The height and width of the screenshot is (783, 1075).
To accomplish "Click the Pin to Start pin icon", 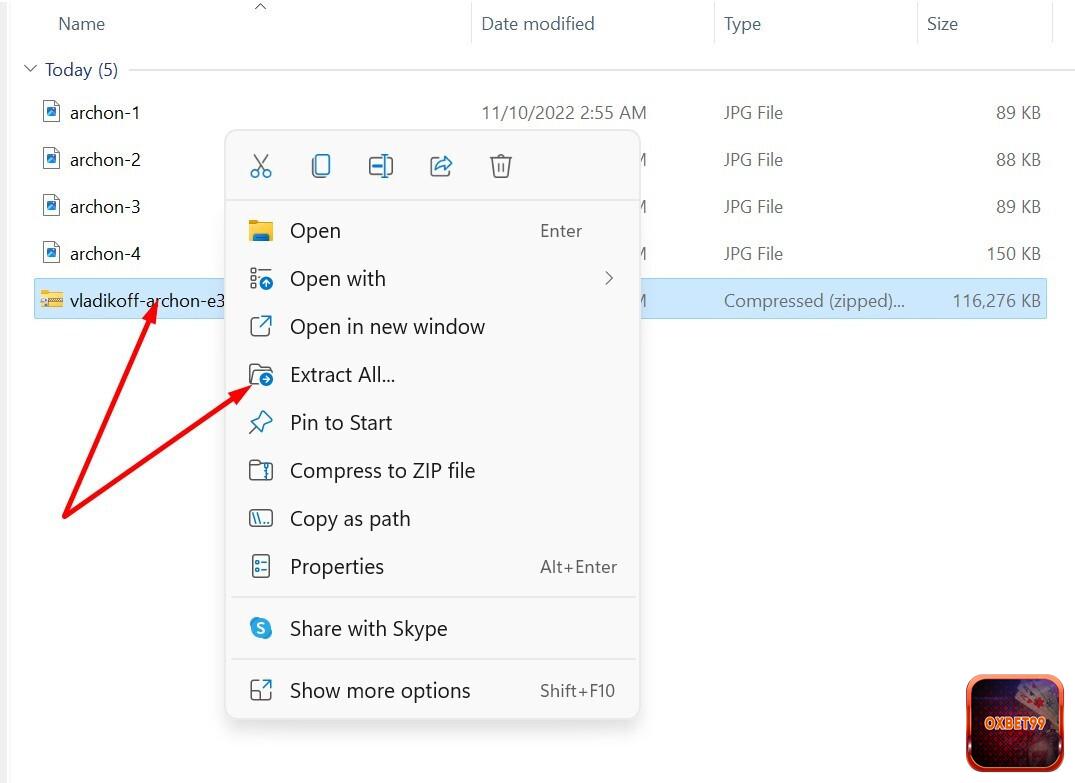I will point(261,422).
